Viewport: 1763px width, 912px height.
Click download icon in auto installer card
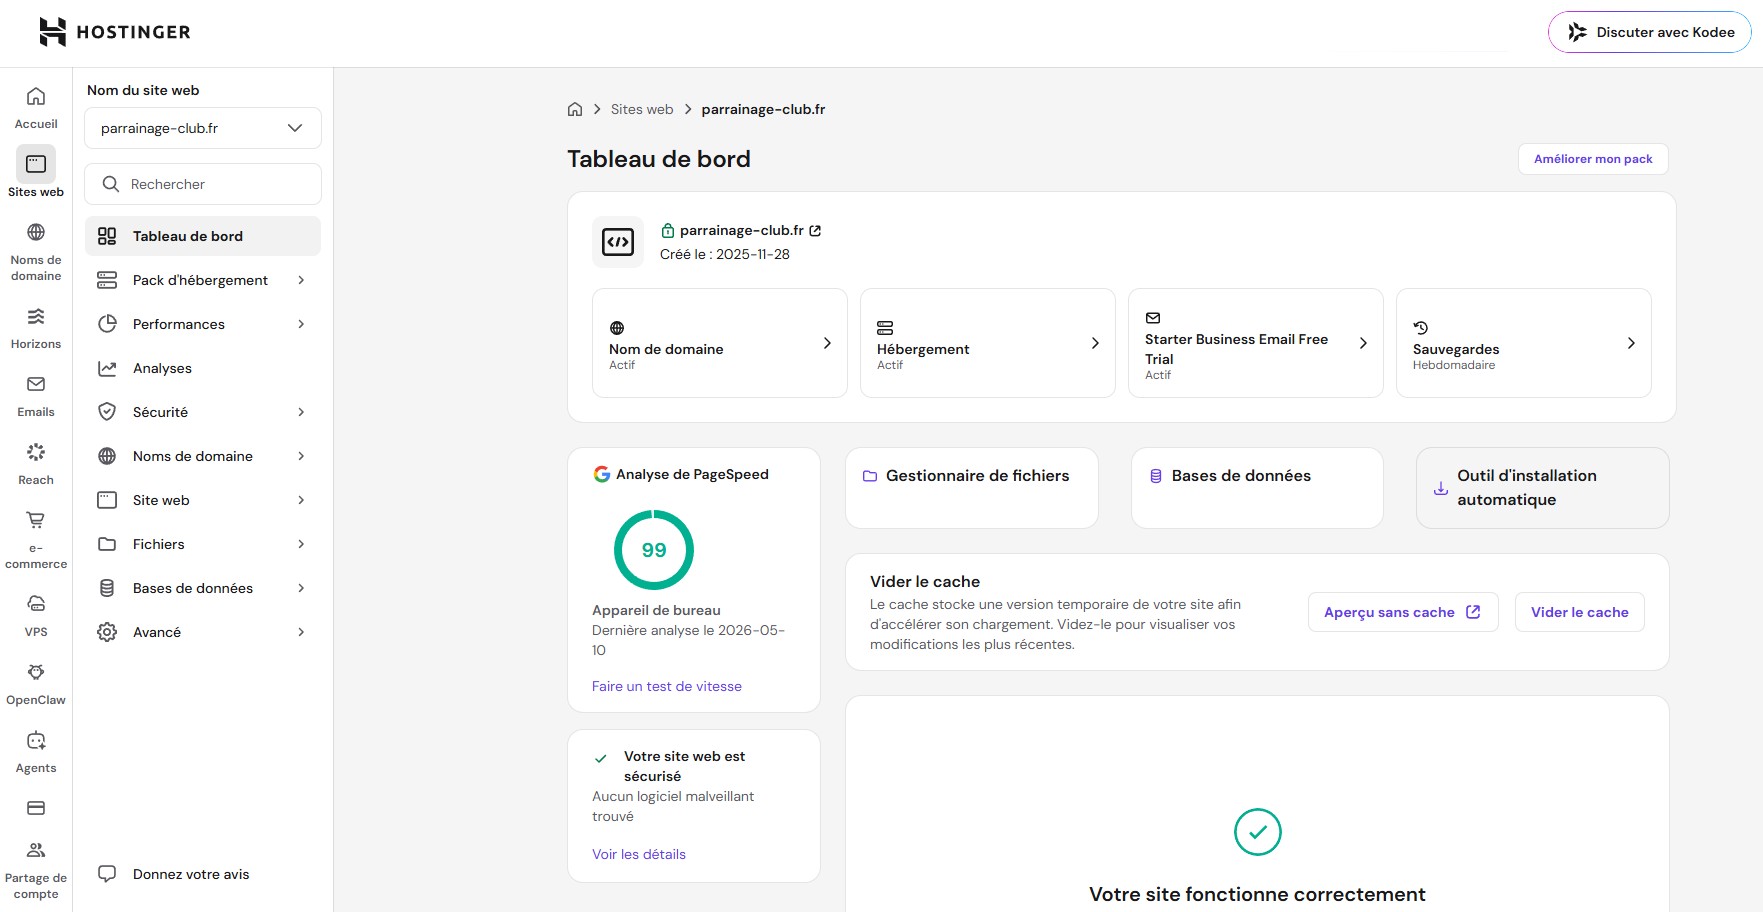[x=1441, y=488]
